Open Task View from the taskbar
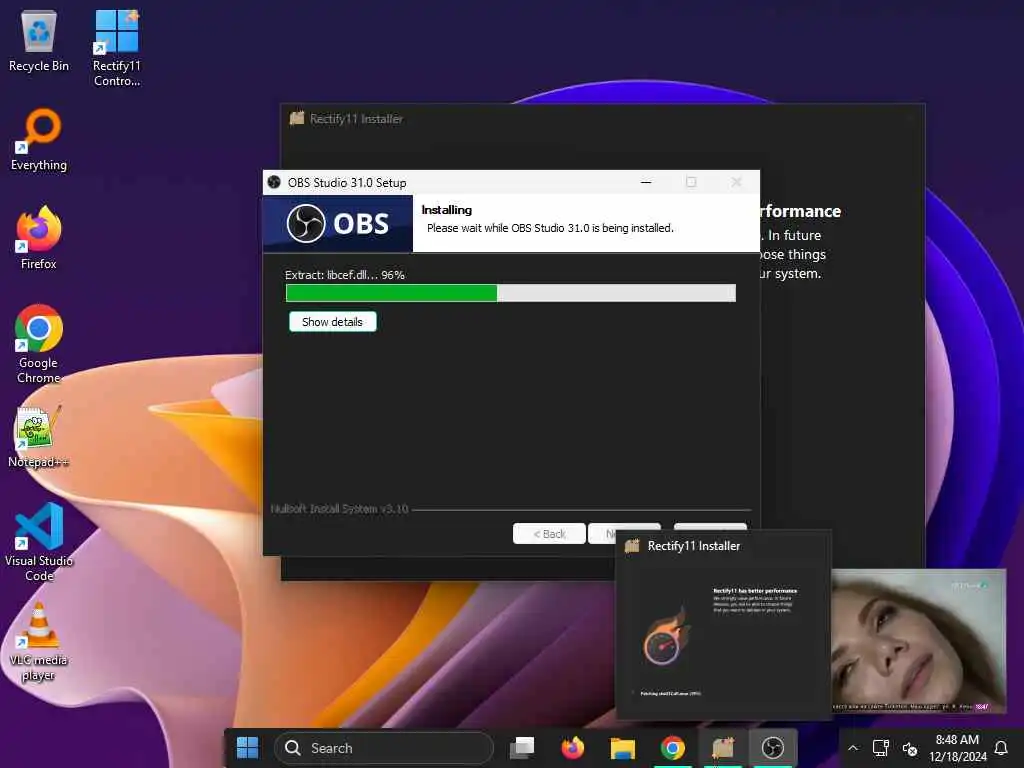This screenshot has height=768, width=1024. click(522, 748)
